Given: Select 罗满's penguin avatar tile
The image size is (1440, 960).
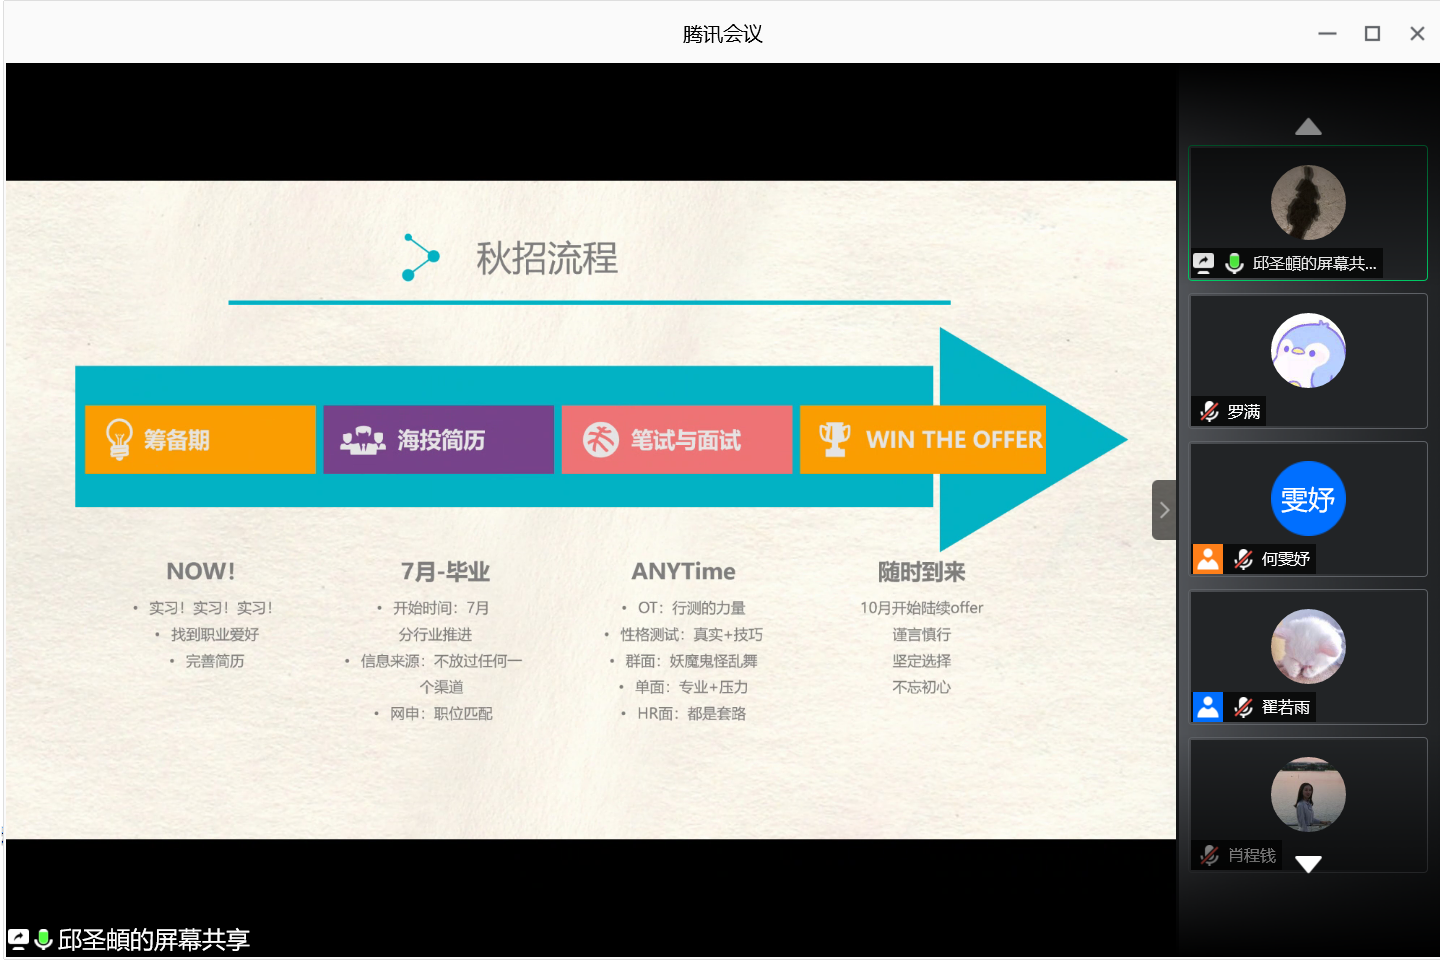Looking at the screenshot, I should pos(1308,351).
